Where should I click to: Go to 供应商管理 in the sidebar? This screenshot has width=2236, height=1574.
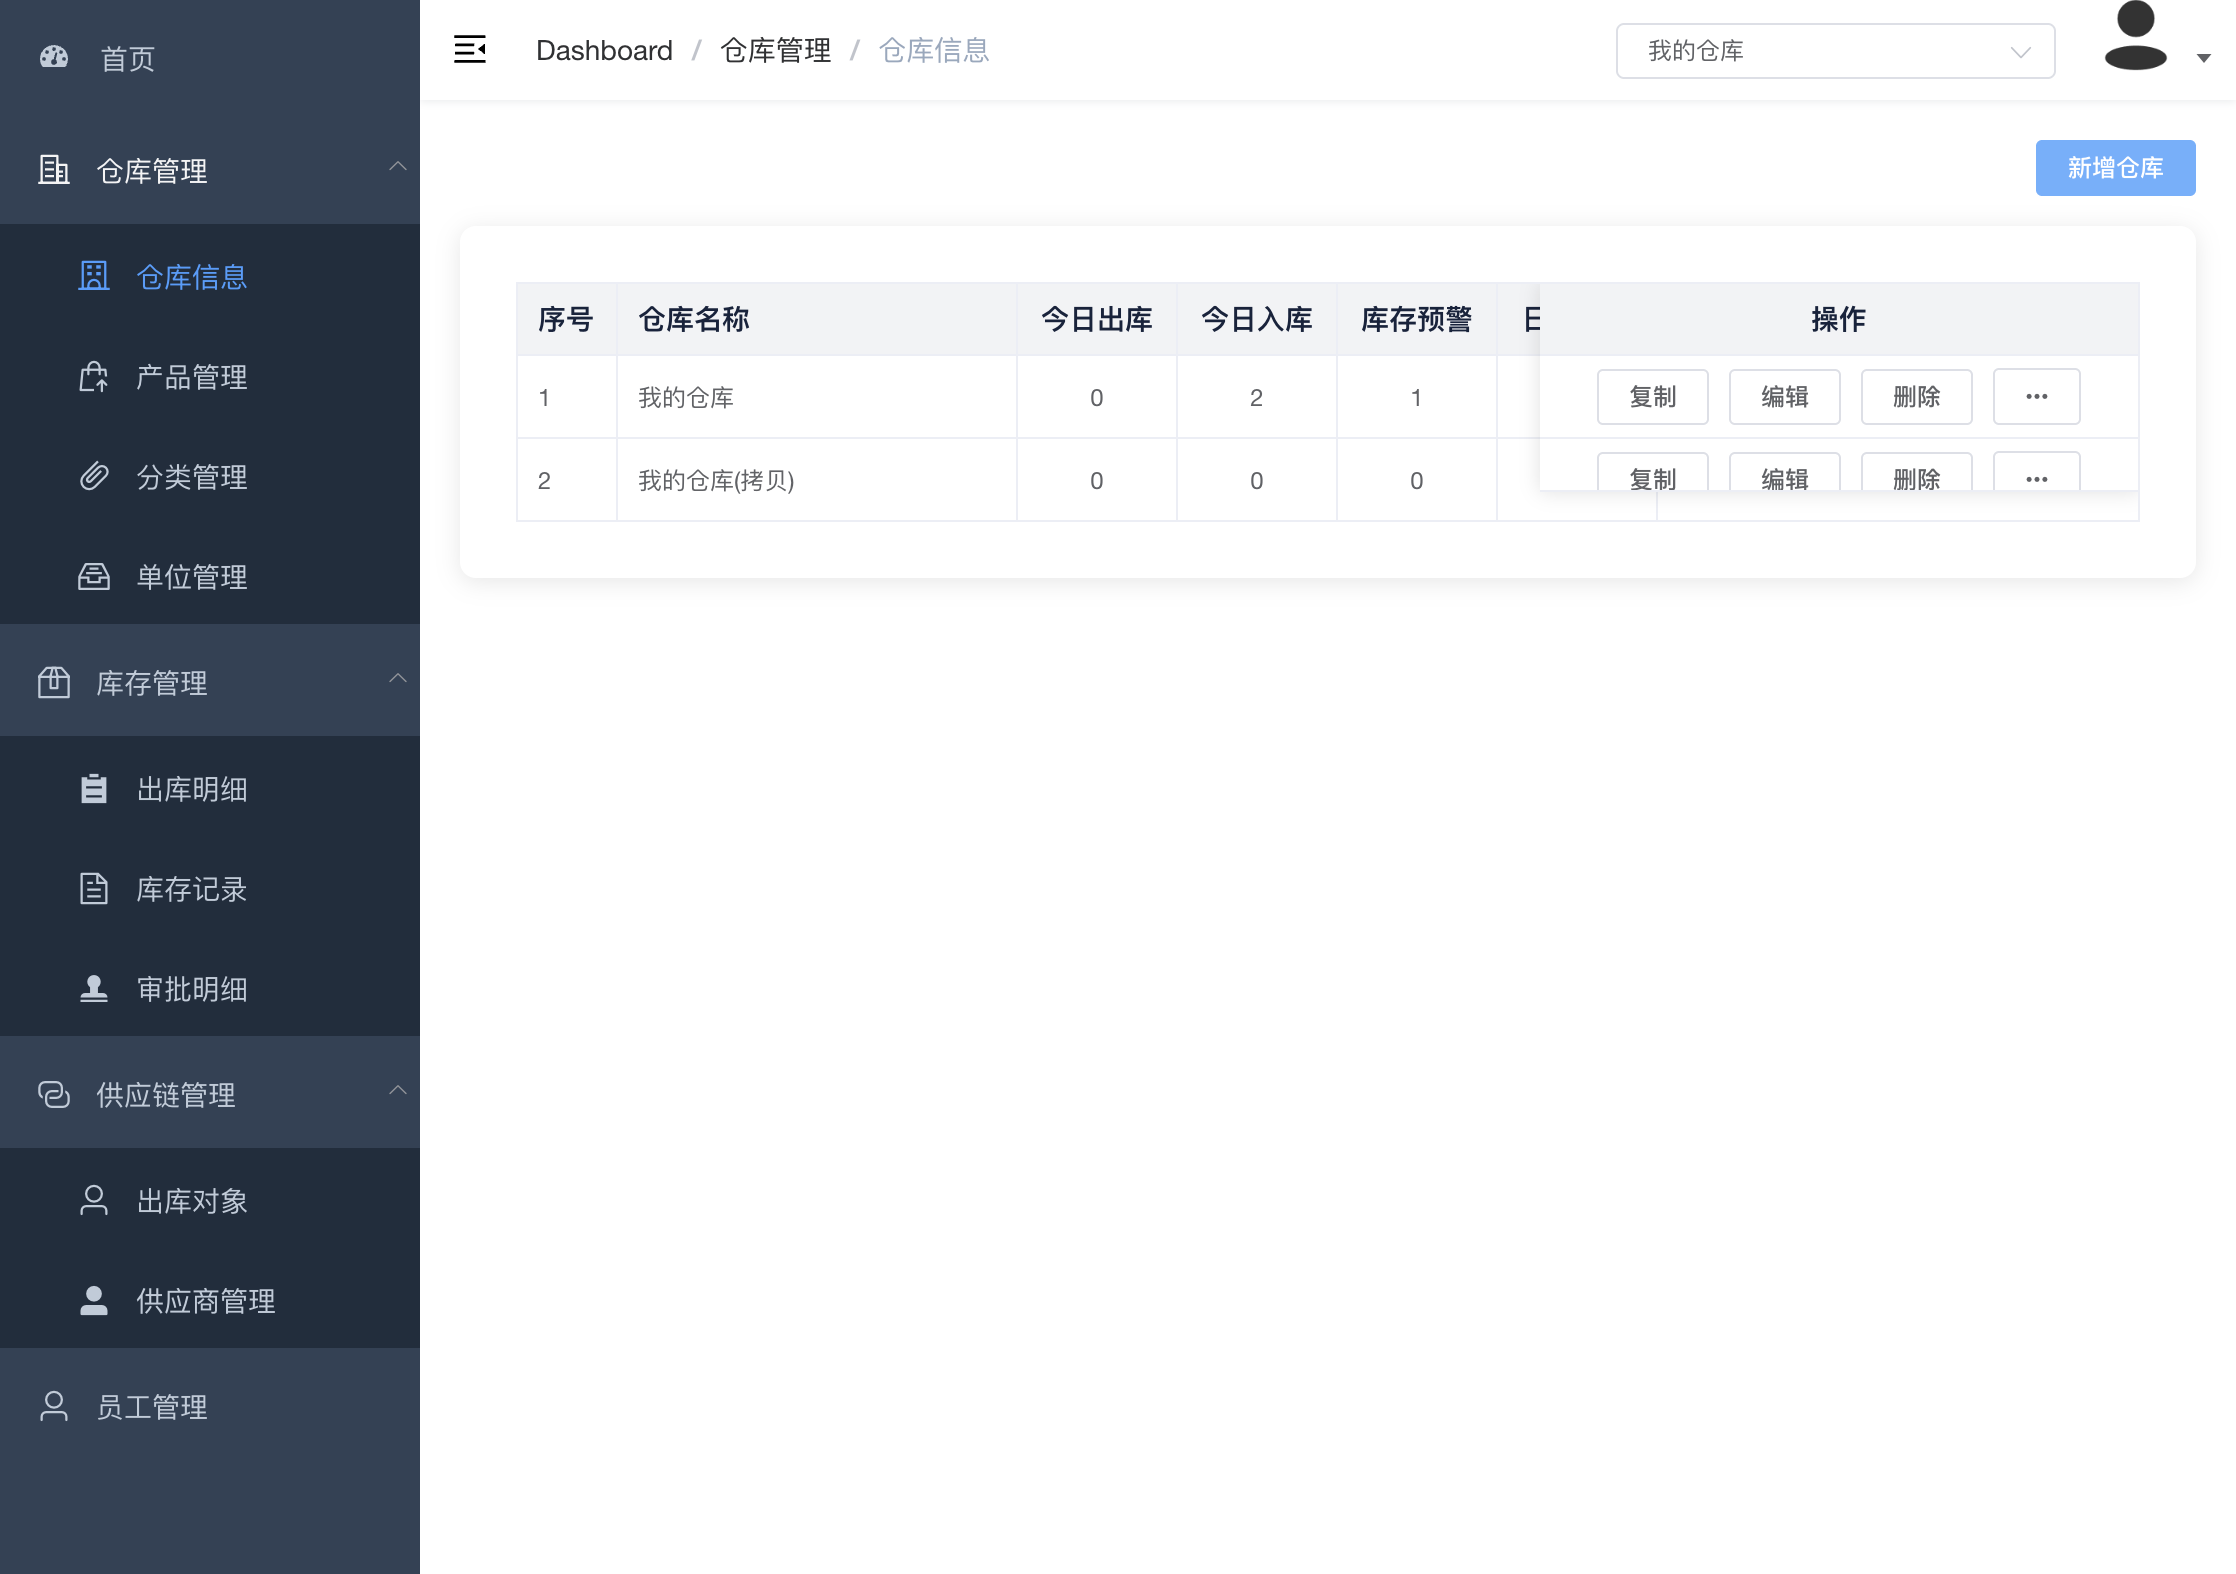click(205, 1301)
